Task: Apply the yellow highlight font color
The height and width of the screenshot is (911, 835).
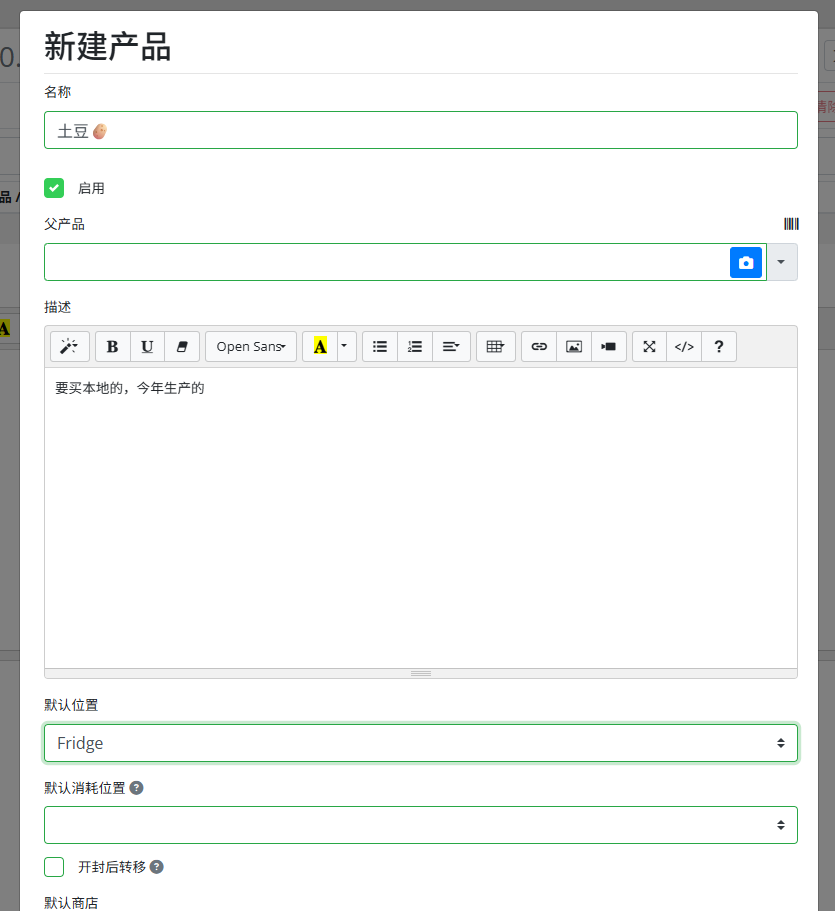Action: coord(320,347)
